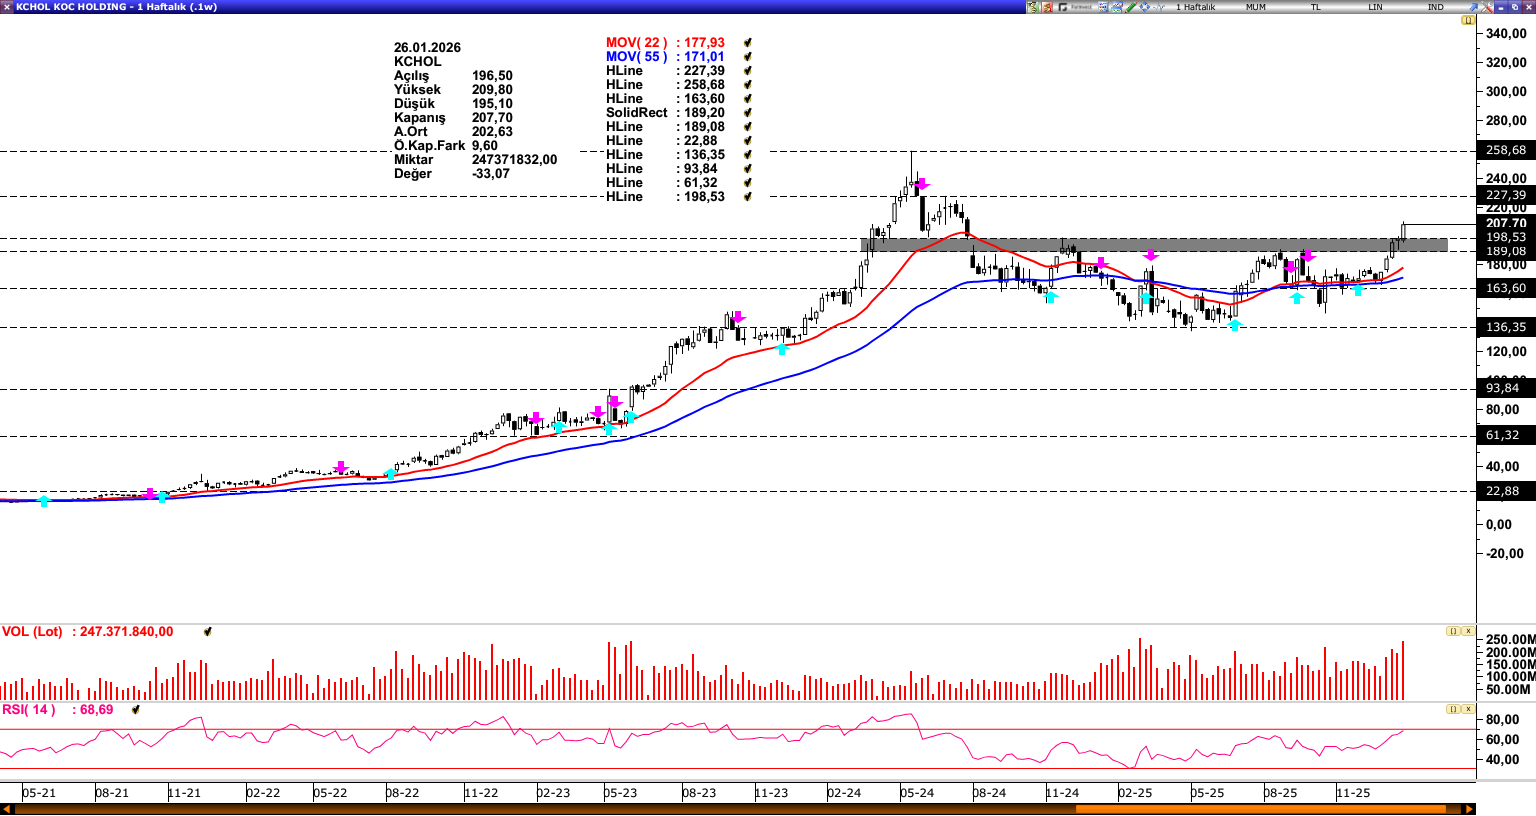Close the VOL indicator panel
This screenshot has width=1536, height=816.
tap(1468, 631)
